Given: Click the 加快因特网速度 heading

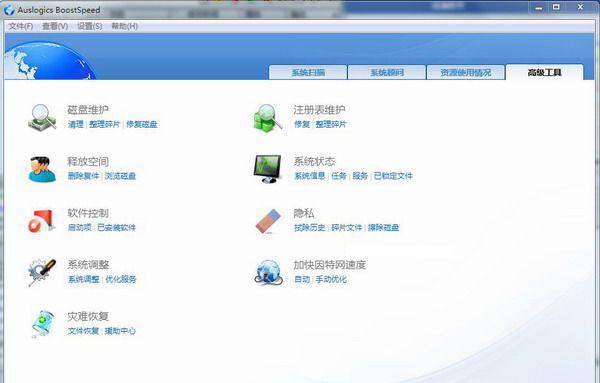Looking at the screenshot, I should pyautogui.click(x=329, y=265).
